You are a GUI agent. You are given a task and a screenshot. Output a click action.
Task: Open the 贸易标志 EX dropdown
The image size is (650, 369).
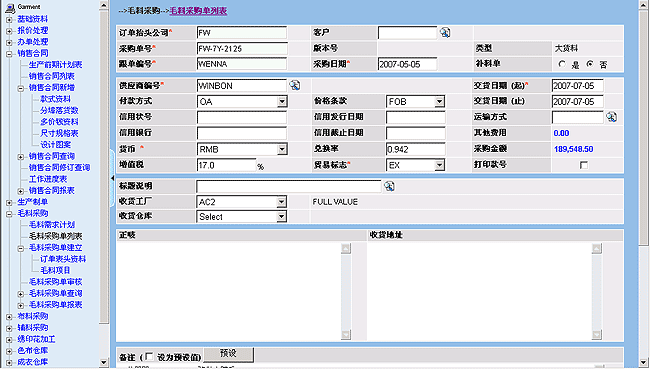(x=439, y=165)
